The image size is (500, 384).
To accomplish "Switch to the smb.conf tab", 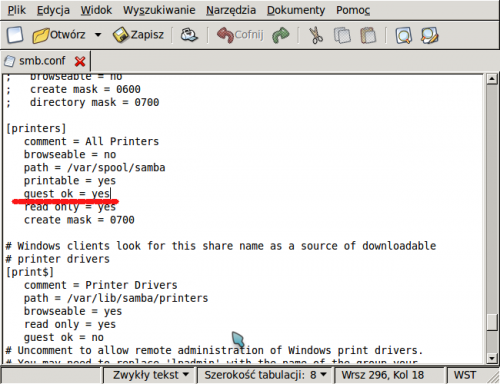I will (x=42, y=61).
